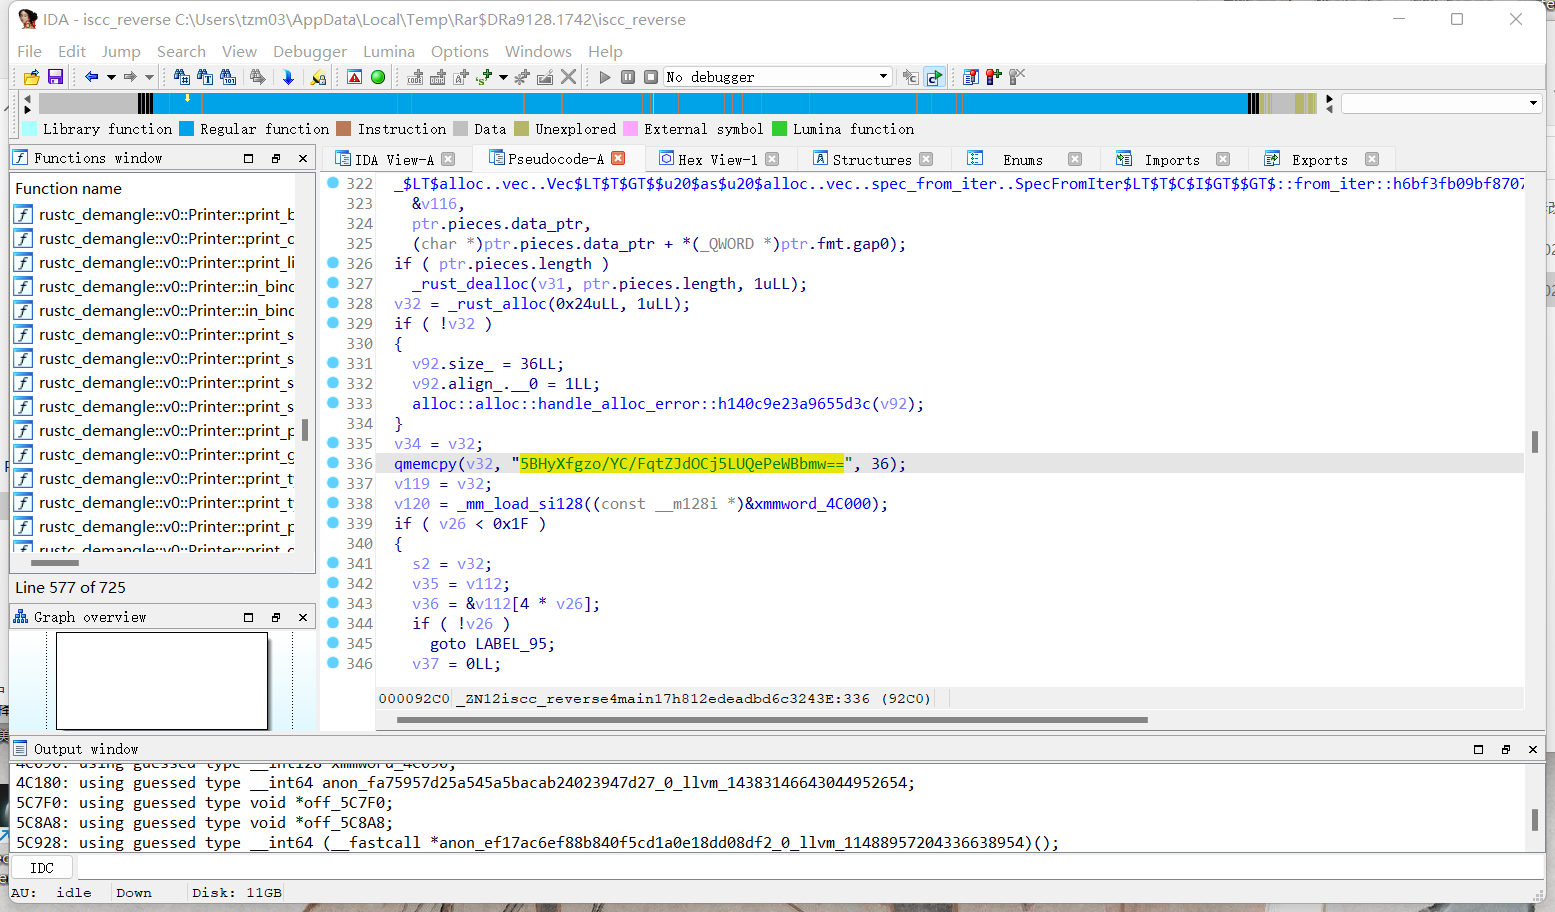Close the IDA View-A tab
This screenshot has height=912, width=1555.
coord(448,159)
